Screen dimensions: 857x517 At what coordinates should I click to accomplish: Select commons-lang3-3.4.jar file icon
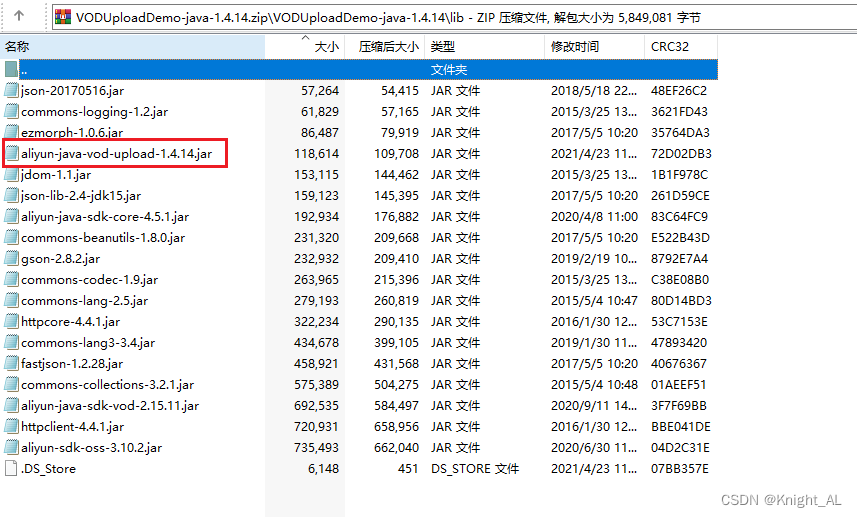point(11,343)
